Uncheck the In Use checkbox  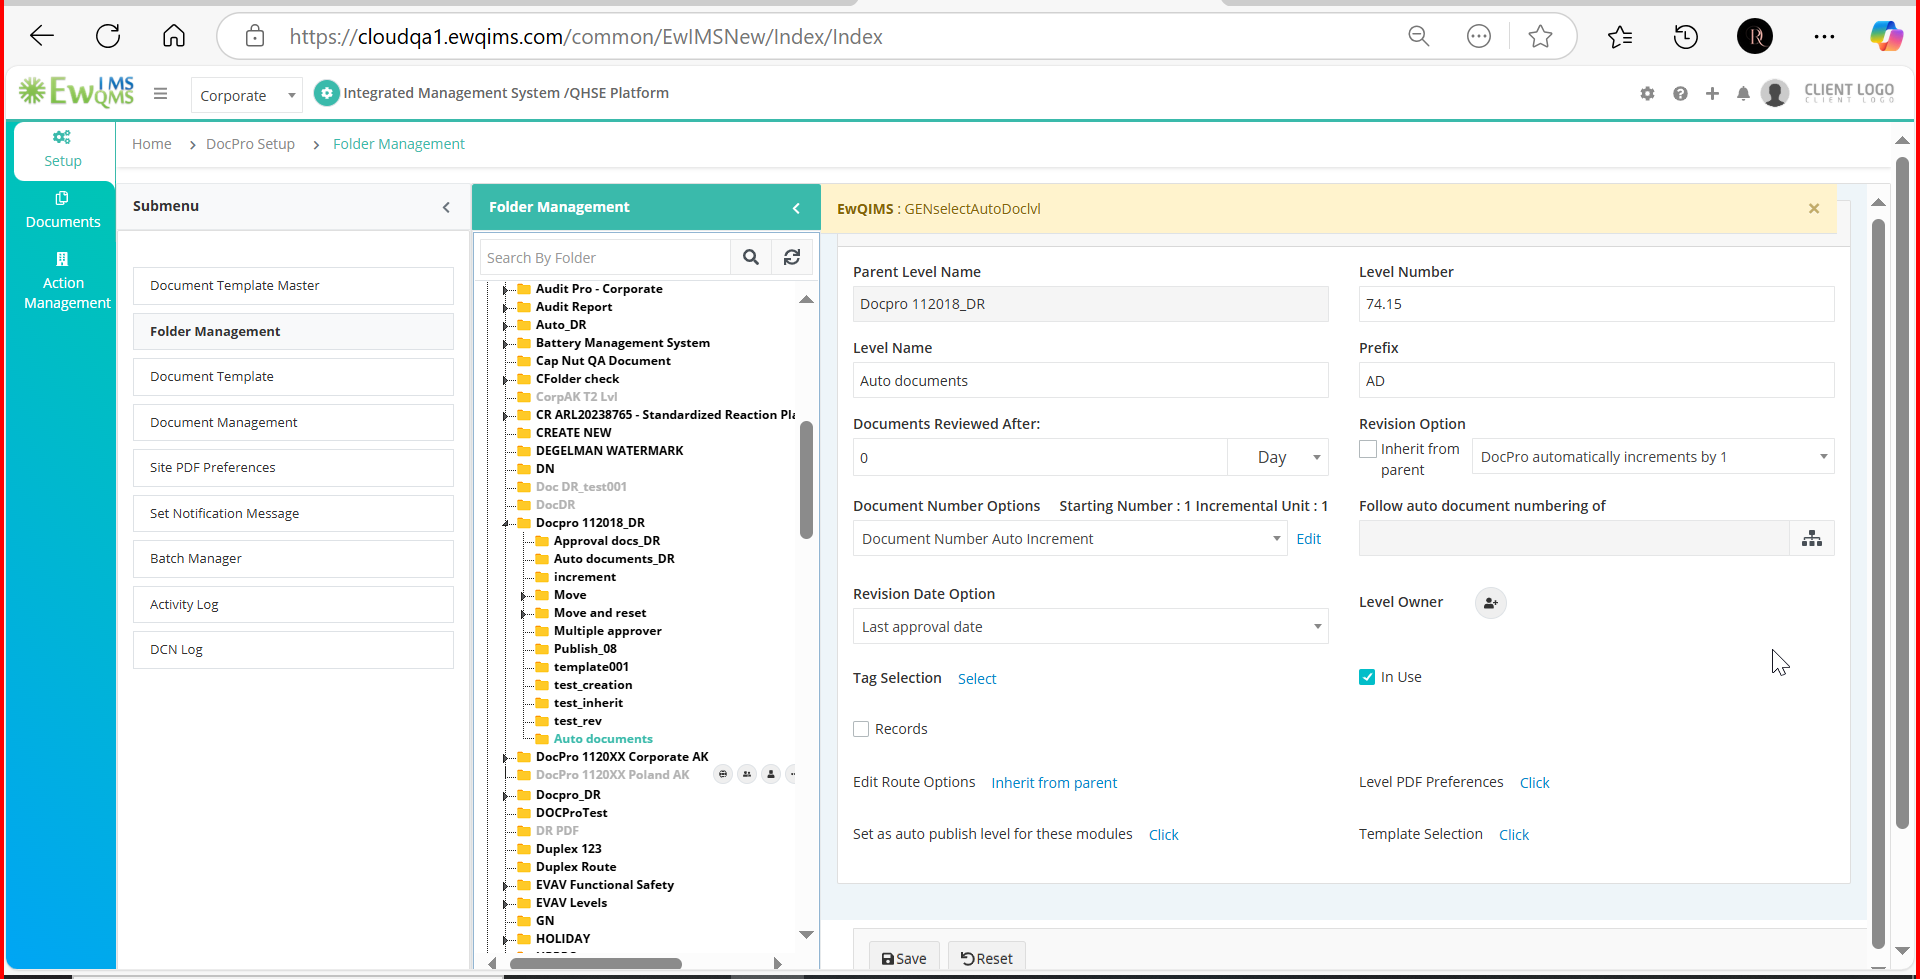coord(1367,677)
